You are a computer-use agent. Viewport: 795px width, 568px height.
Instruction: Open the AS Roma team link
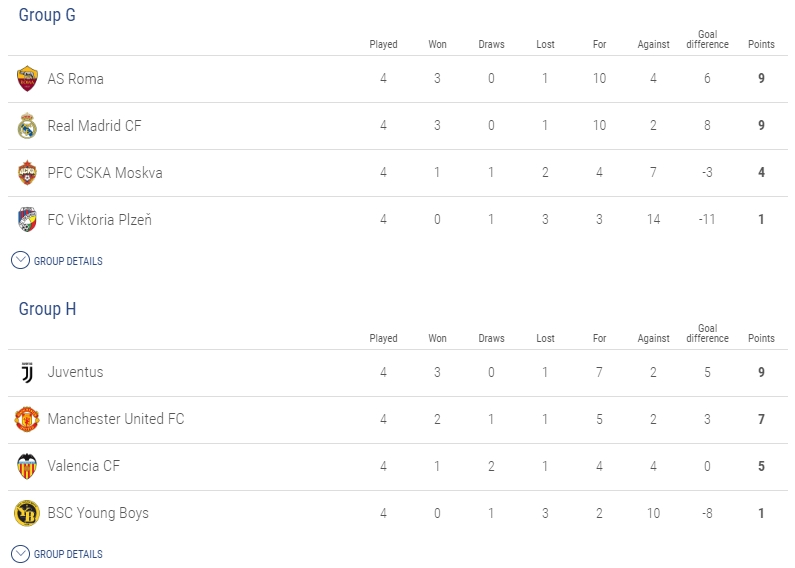tap(76, 79)
